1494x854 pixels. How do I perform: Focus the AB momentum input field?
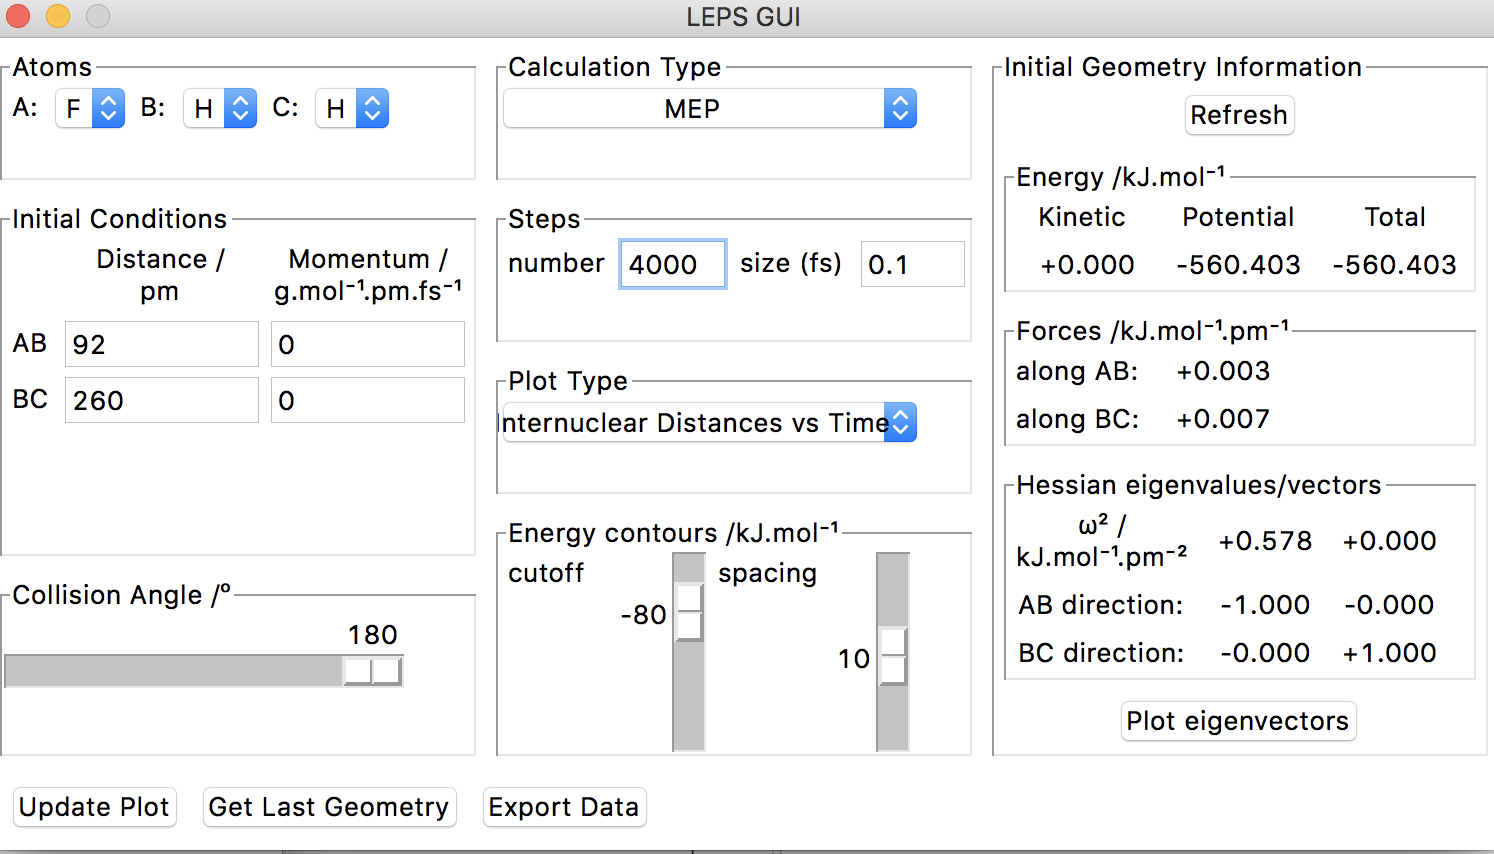pos(367,344)
